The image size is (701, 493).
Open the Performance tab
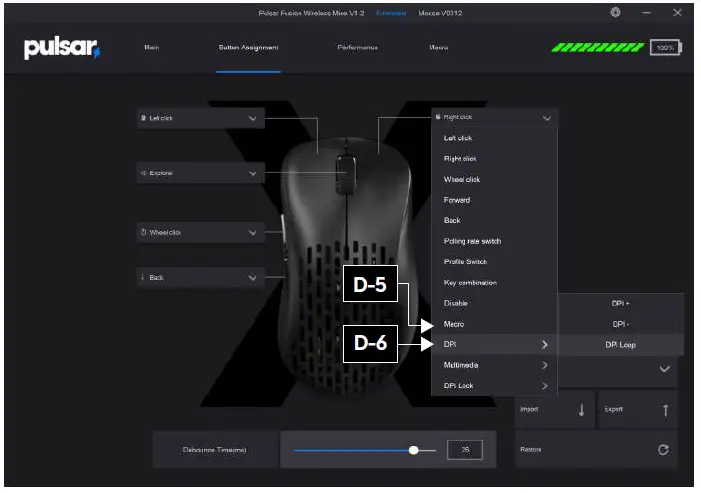[x=357, y=47]
